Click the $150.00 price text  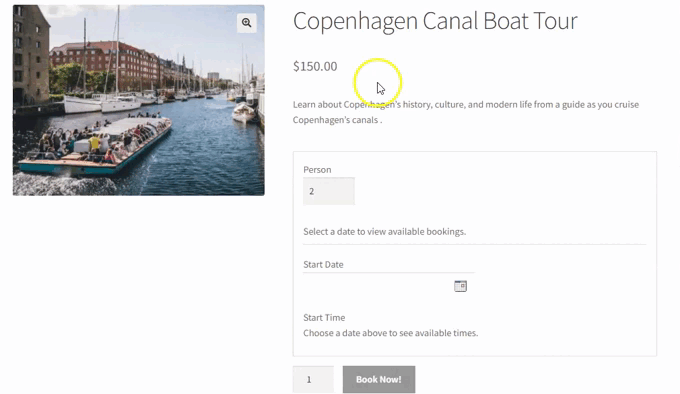tap(315, 66)
